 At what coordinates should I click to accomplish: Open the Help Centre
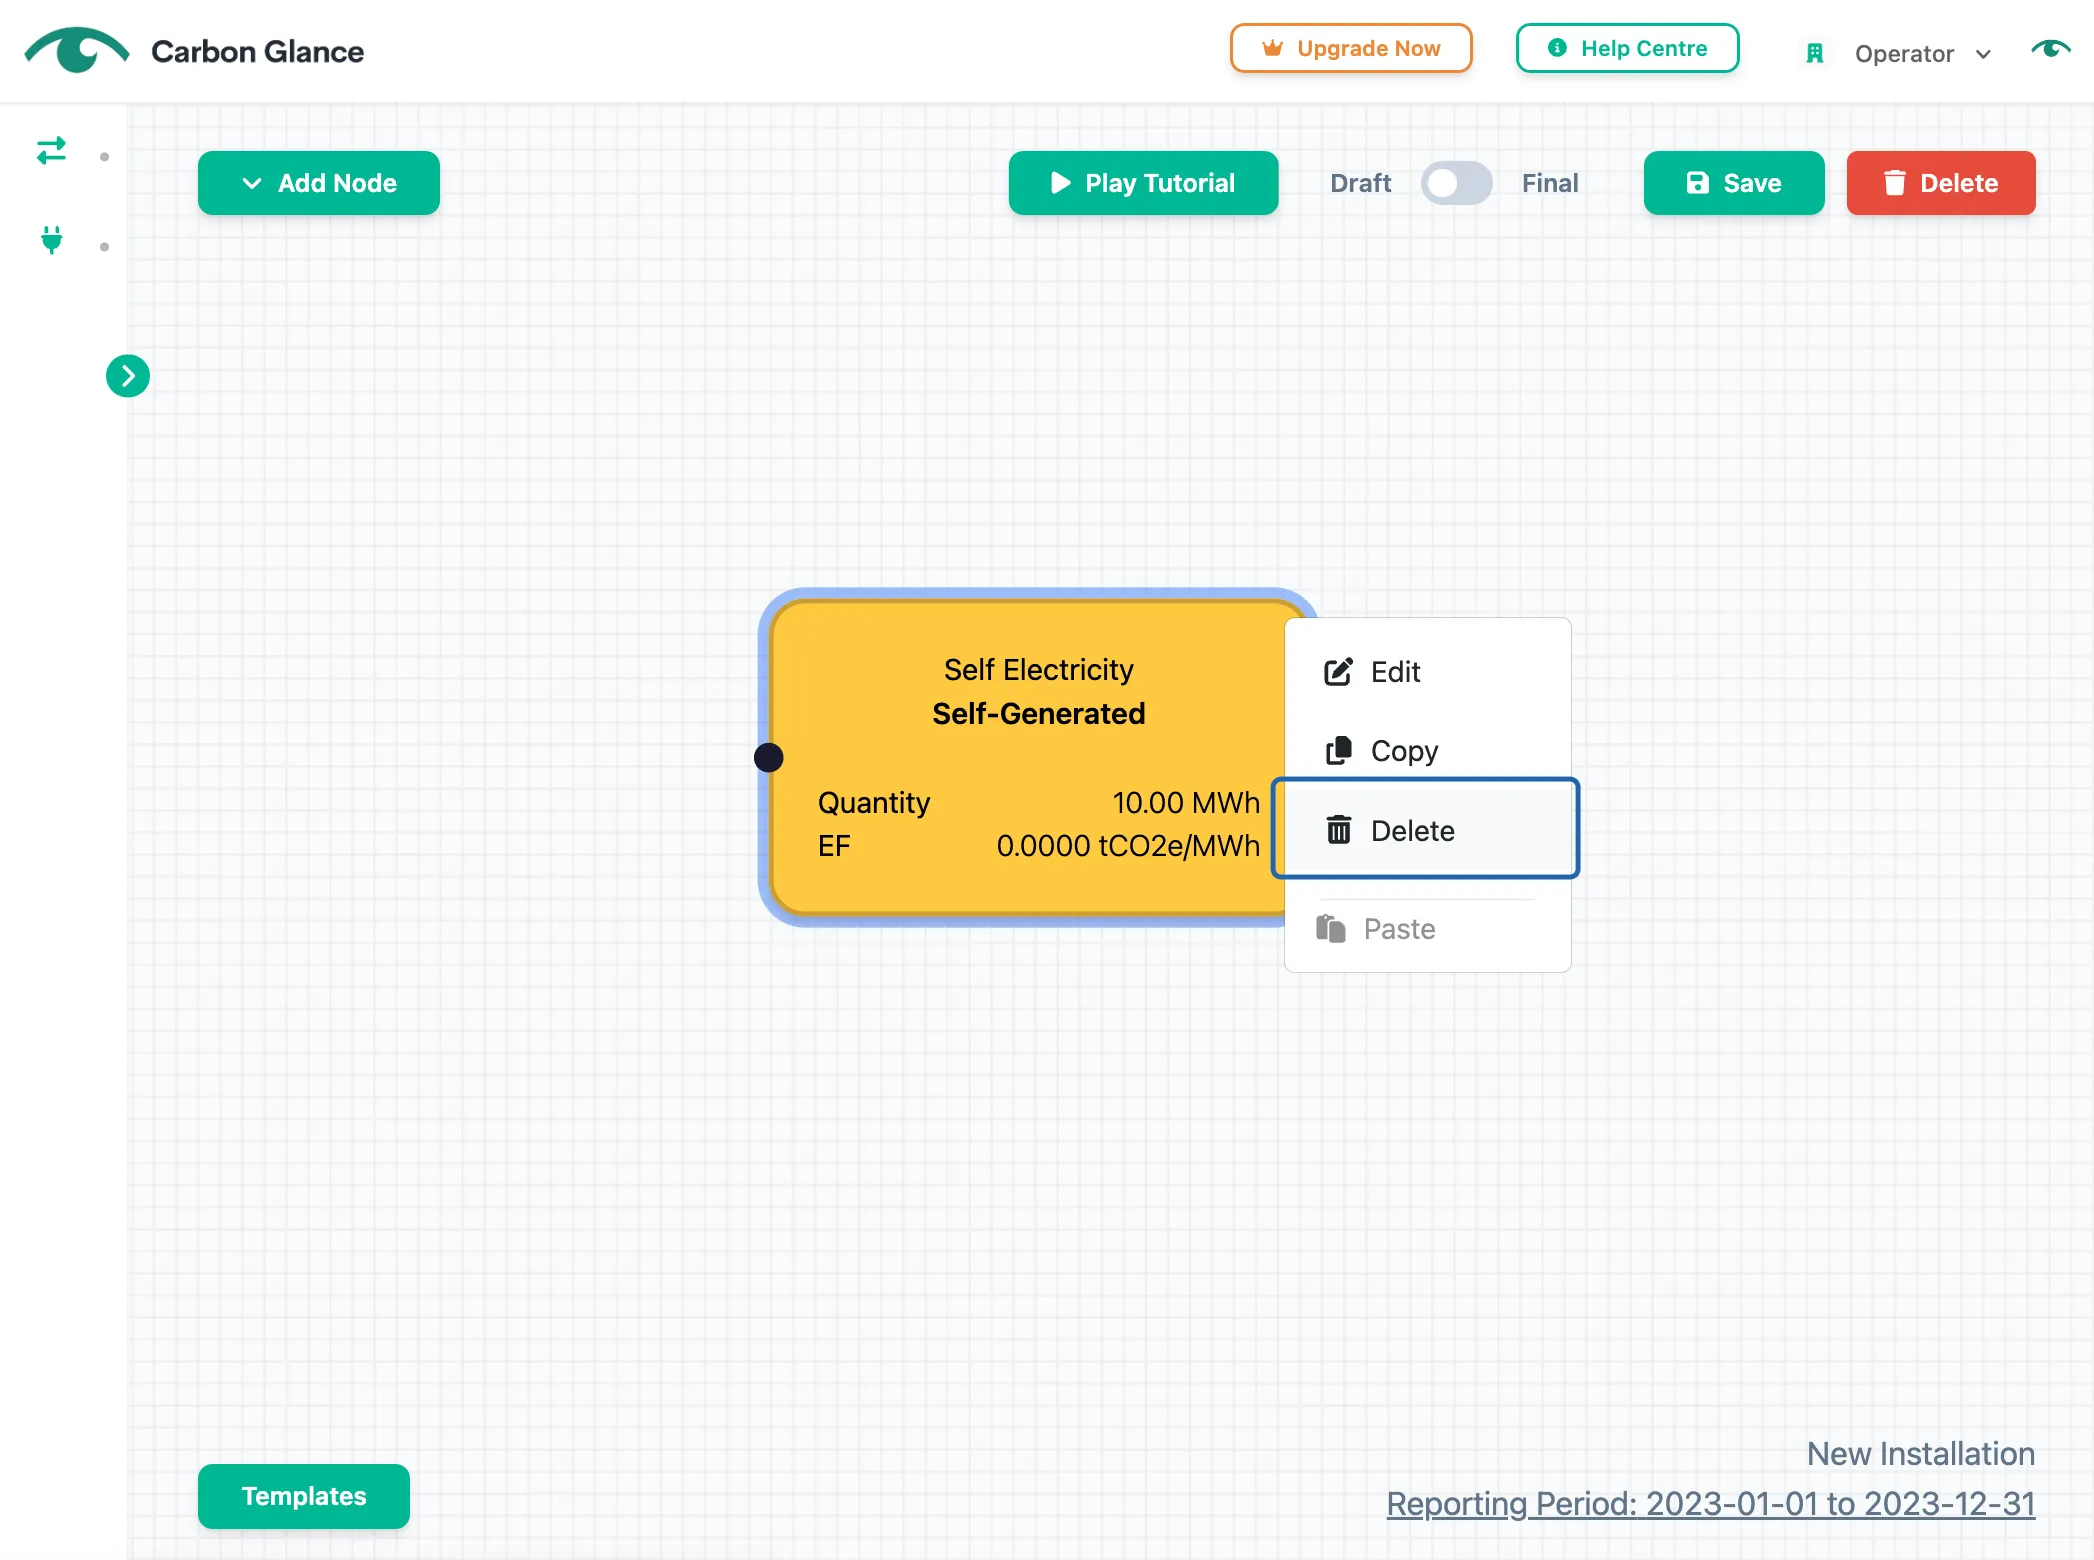tap(1627, 48)
